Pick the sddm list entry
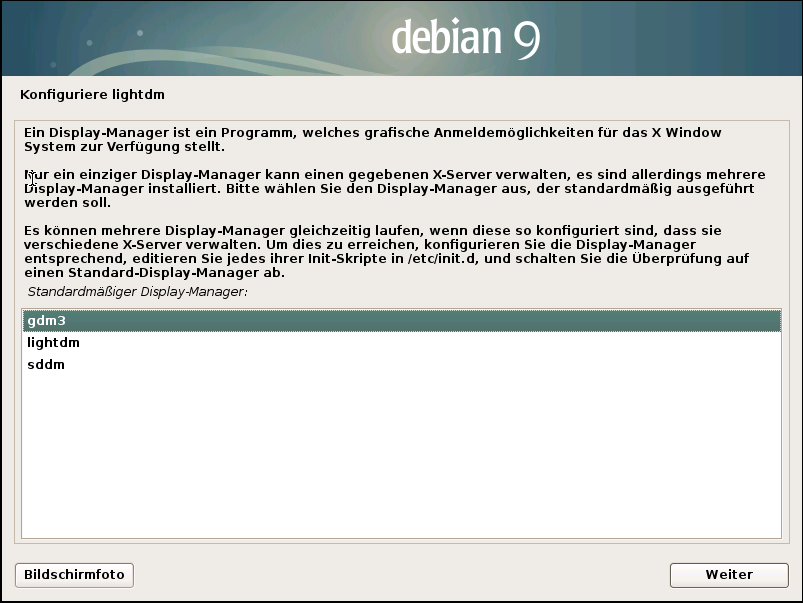 click(x=46, y=365)
